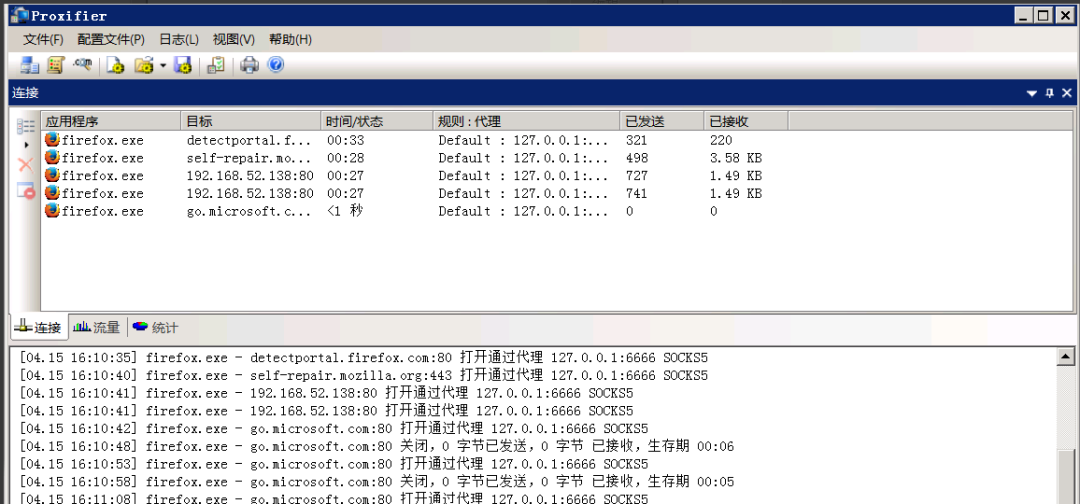This screenshot has width=1080, height=504.
Task: Open the help question mark icon
Action: click(x=276, y=65)
